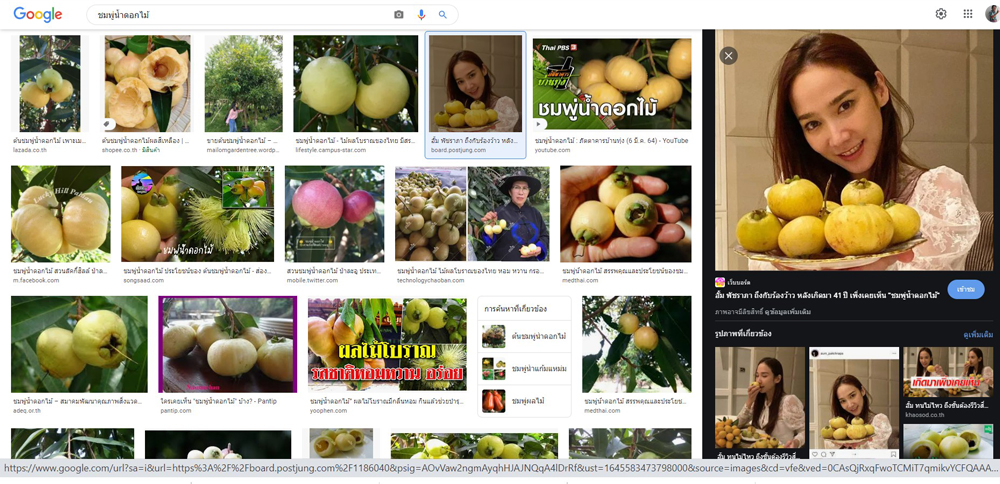Open the Thai PBS YouTube video thumbnail
1000x484 pixels.
pos(612,84)
